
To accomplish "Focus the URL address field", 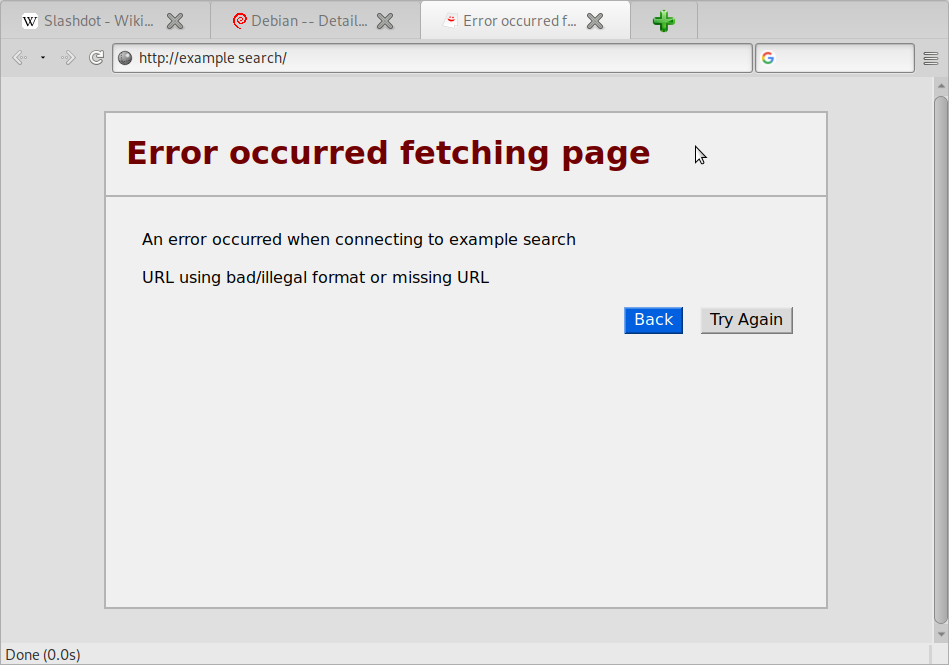I will [x=440, y=58].
